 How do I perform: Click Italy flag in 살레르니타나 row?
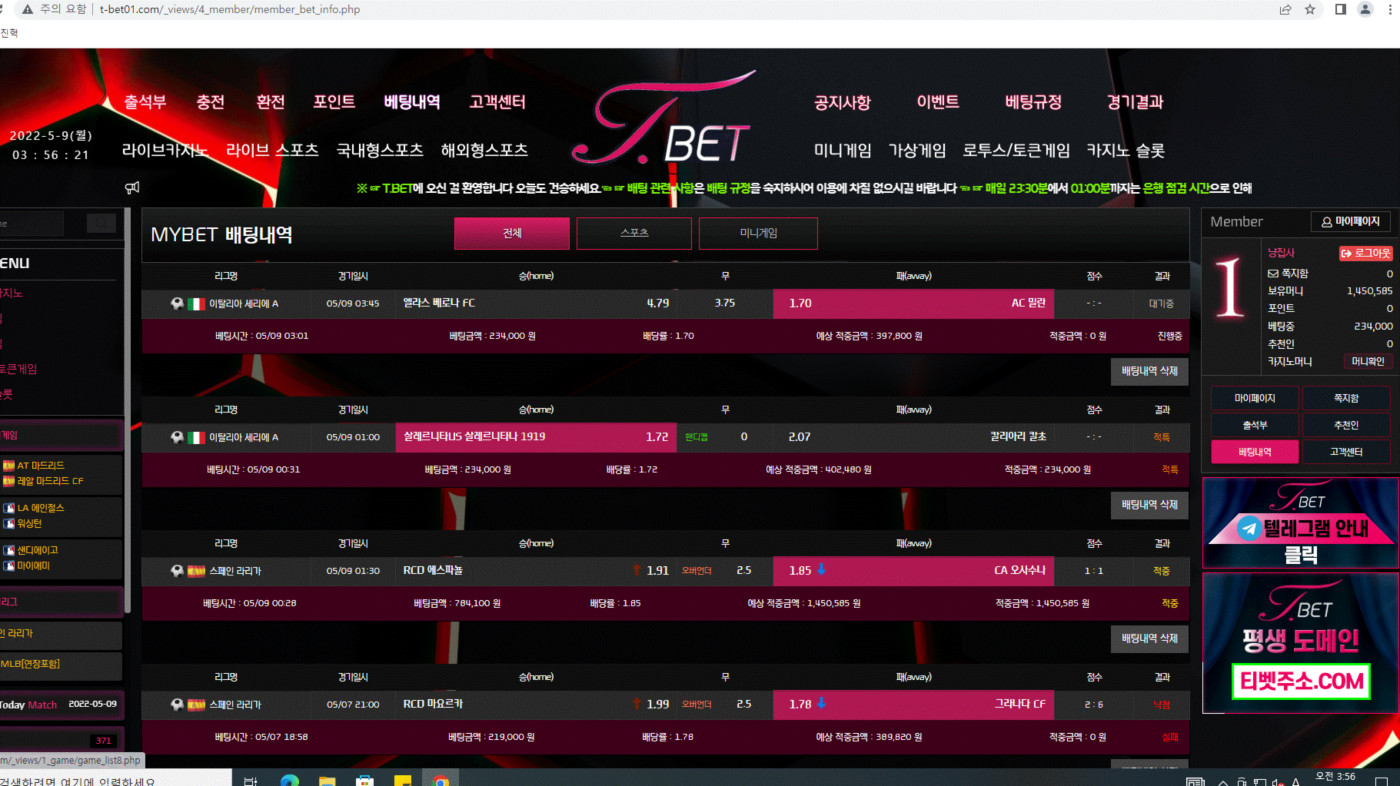[196, 437]
